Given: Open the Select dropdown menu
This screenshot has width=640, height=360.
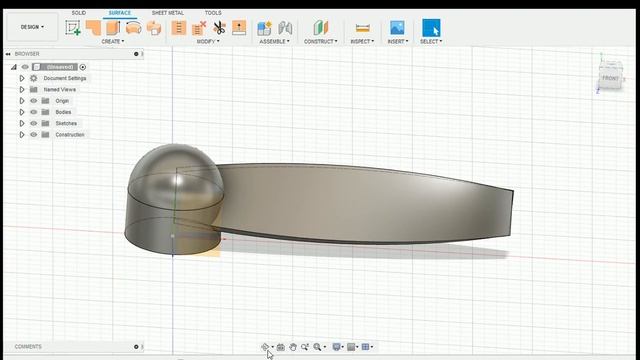Looking at the screenshot, I should point(431,41).
